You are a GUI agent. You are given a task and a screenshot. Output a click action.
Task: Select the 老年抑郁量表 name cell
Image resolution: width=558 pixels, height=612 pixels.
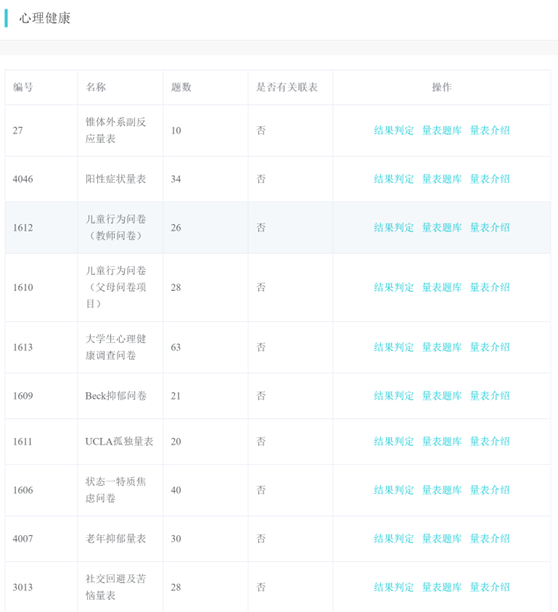click(116, 539)
